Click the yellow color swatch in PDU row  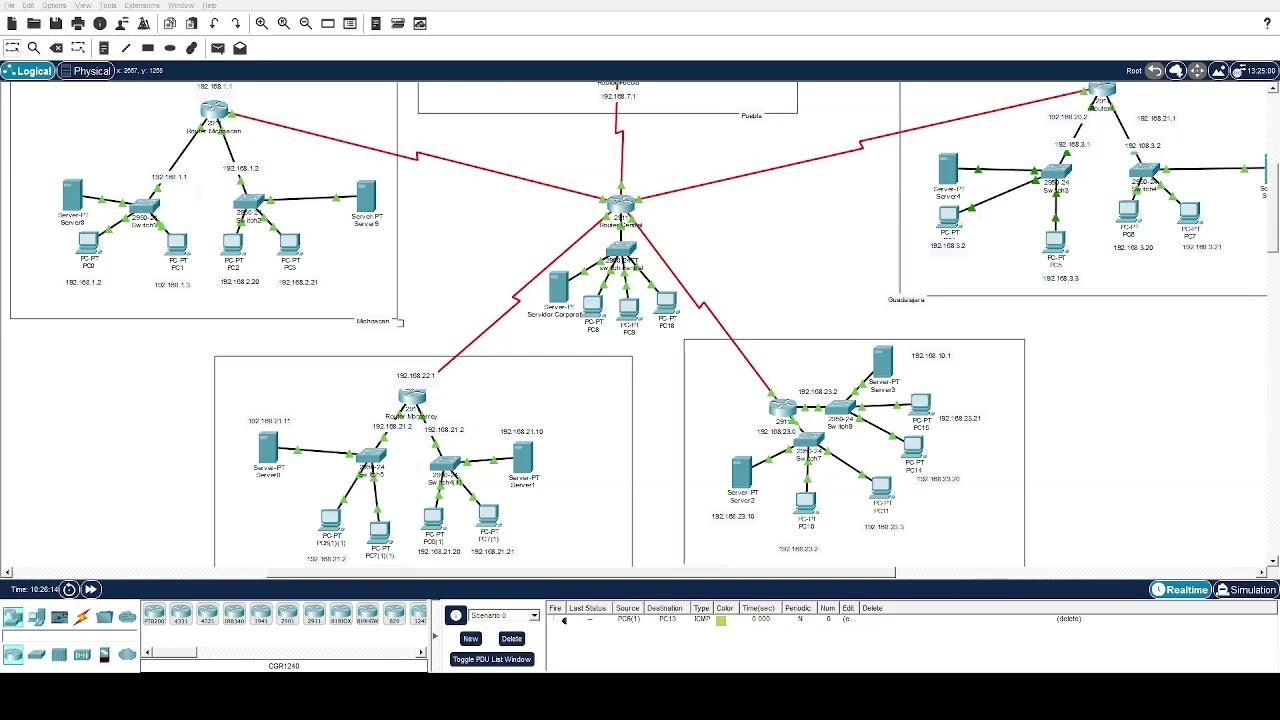[x=721, y=620]
